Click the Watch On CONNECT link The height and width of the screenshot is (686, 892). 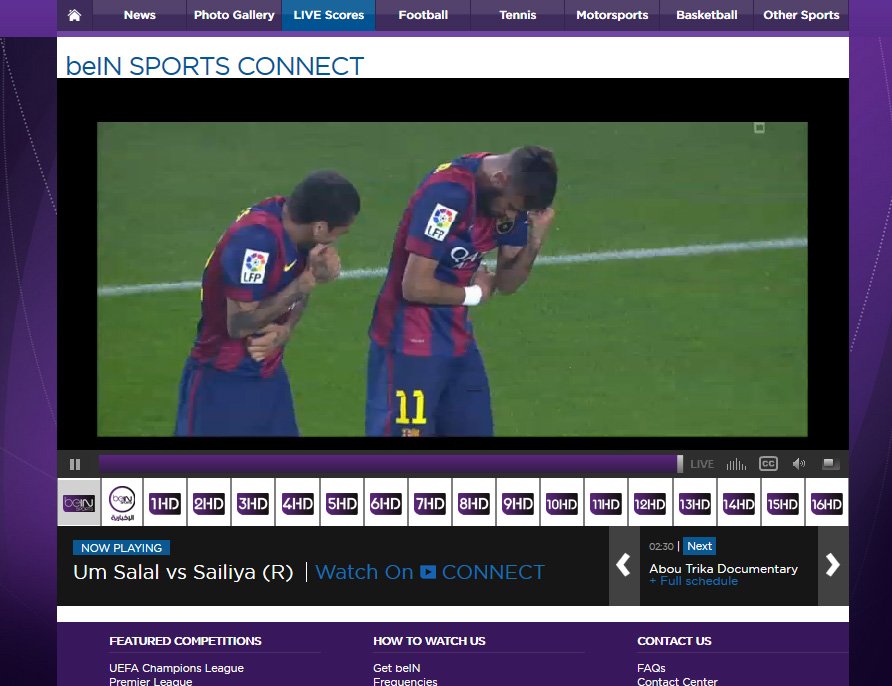point(430,572)
